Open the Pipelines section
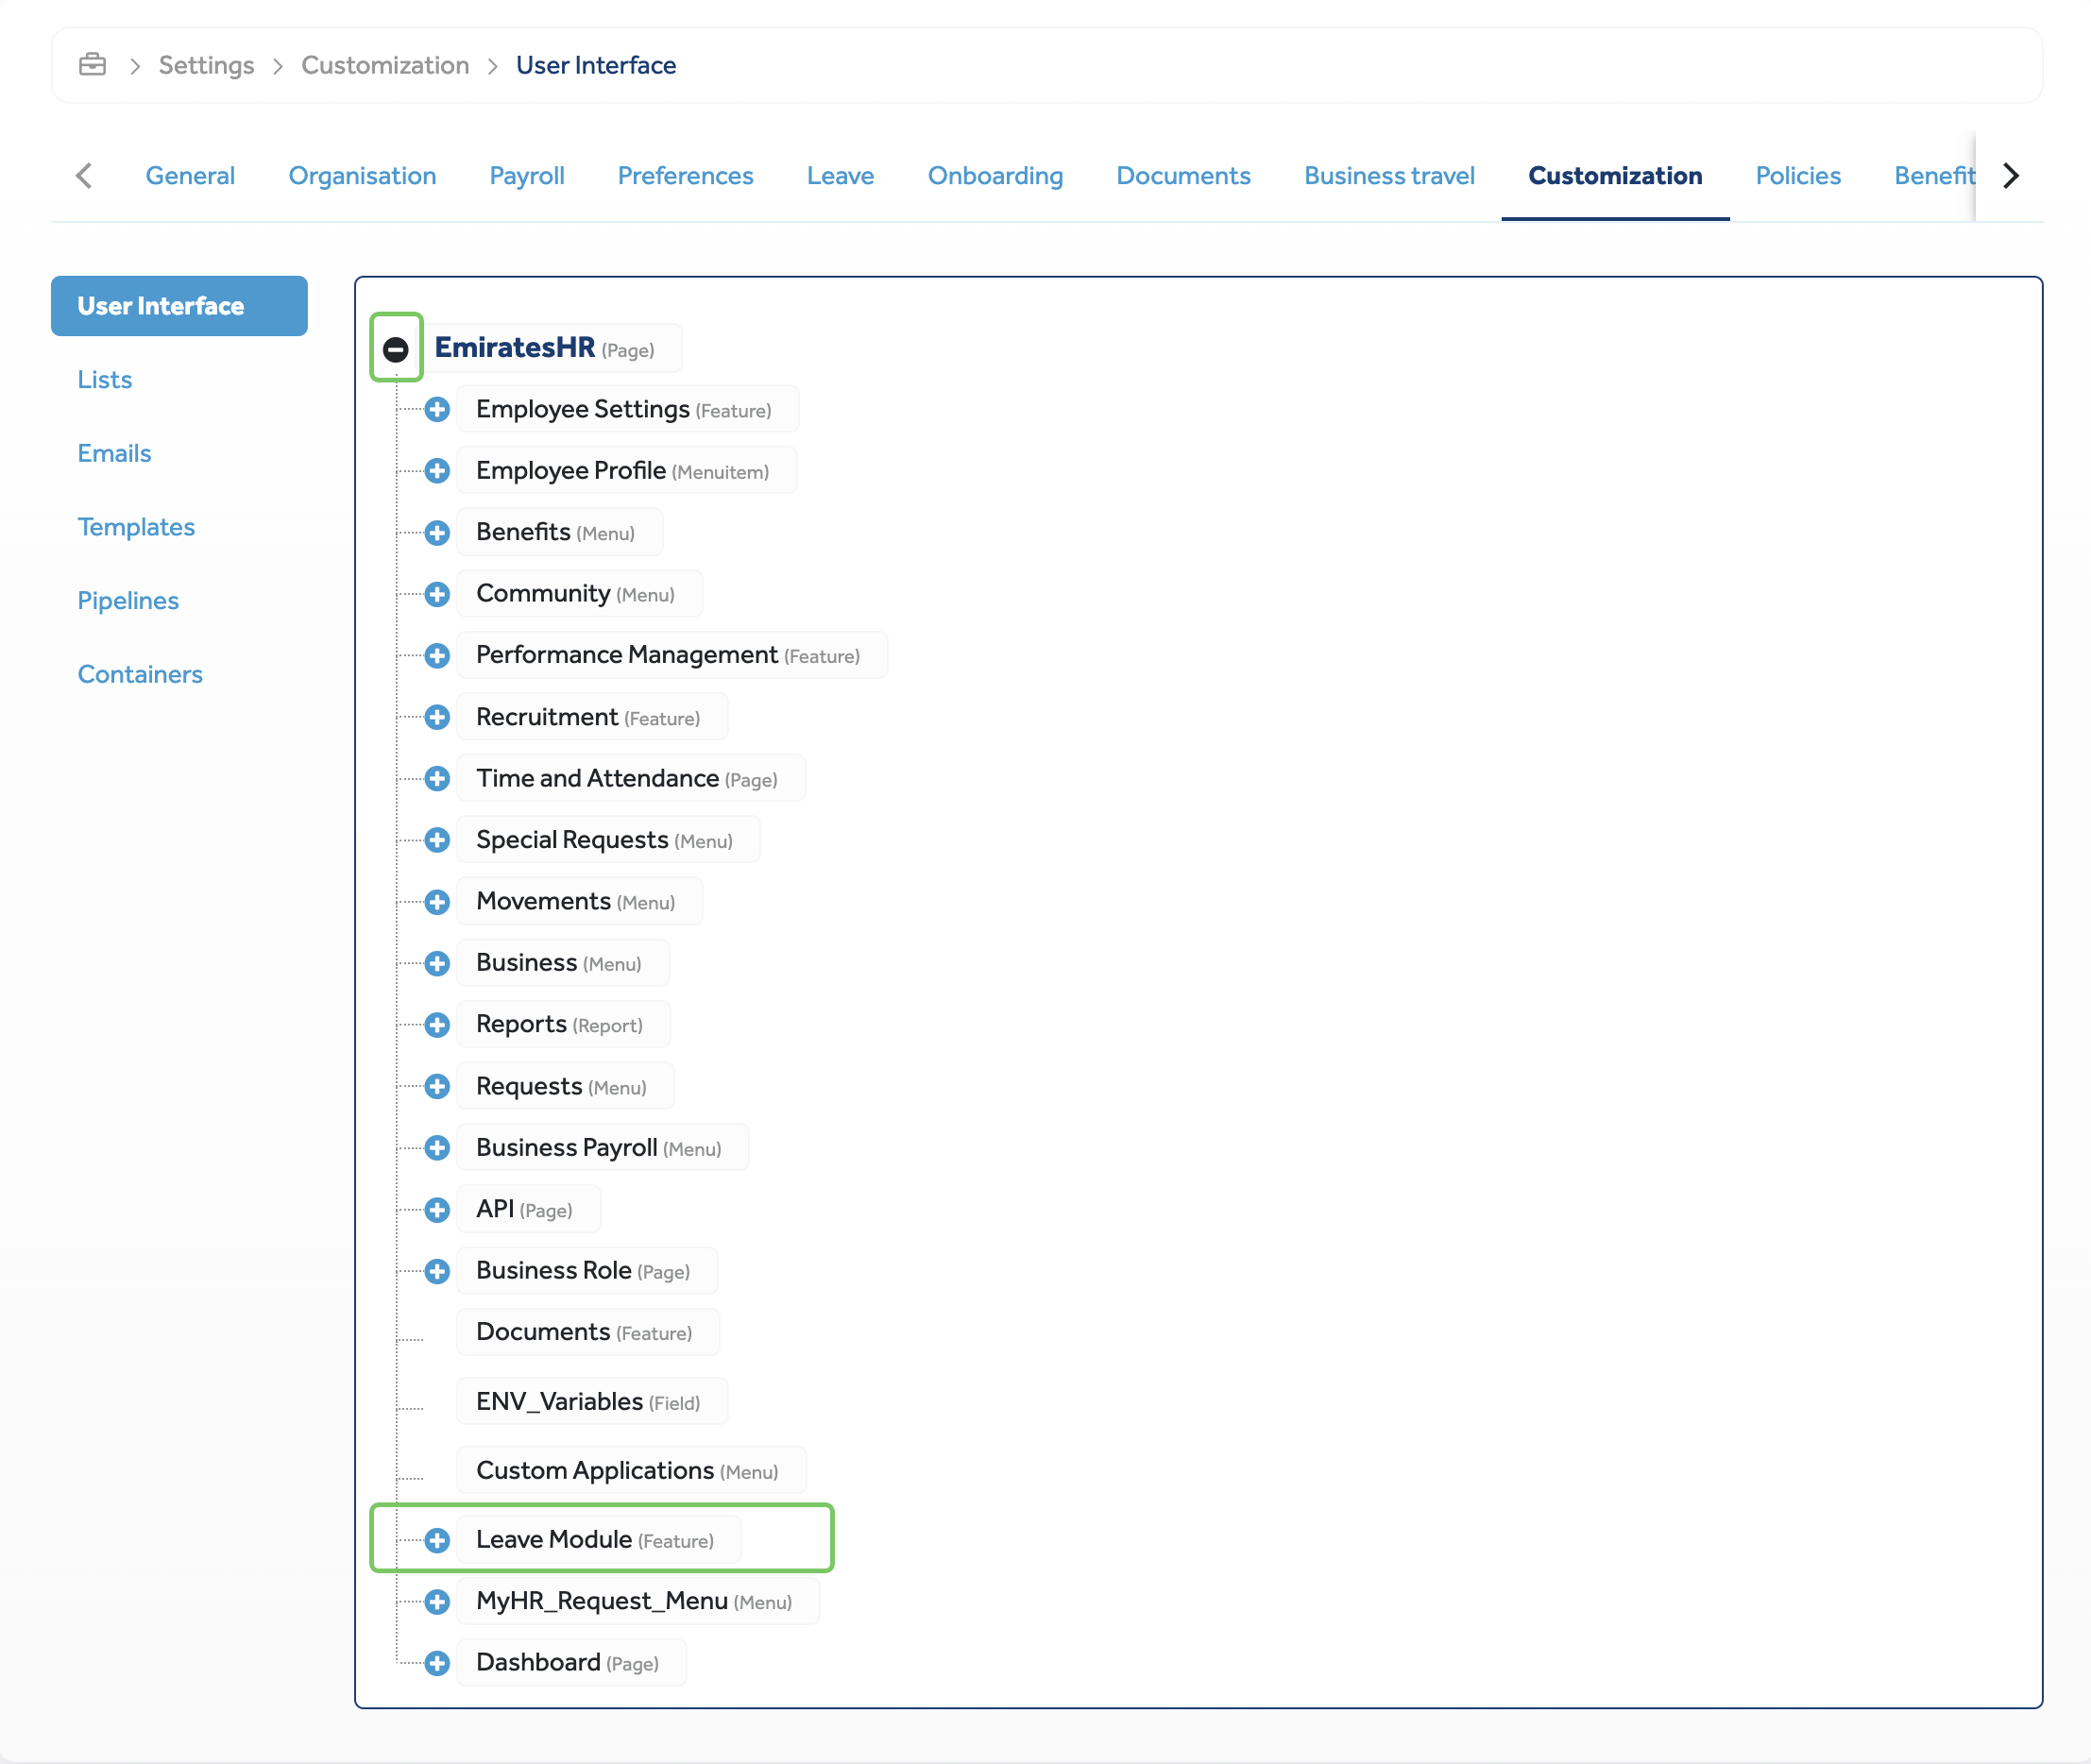Viewport: 2091px width, 1764px height. tap(128, 600)
